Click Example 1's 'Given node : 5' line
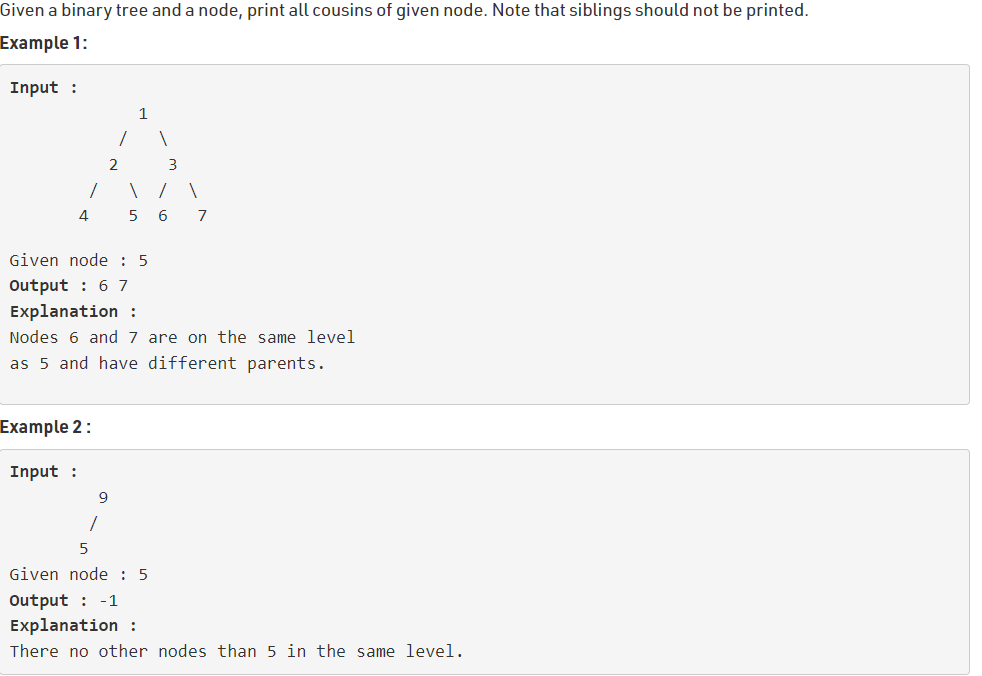 79,261
